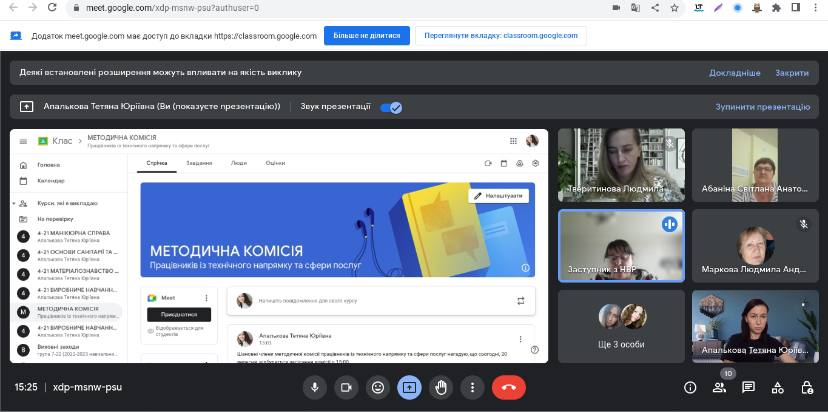The height and width of the screenshot is (412, 828).
Task: Go back in browser history
Action: [x=13, y=7]
